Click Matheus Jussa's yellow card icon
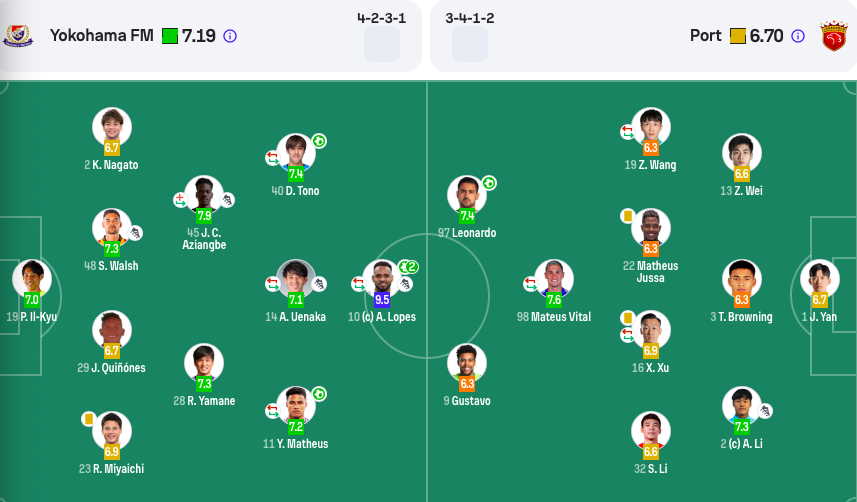857x502 pixels. coord(627,216)
